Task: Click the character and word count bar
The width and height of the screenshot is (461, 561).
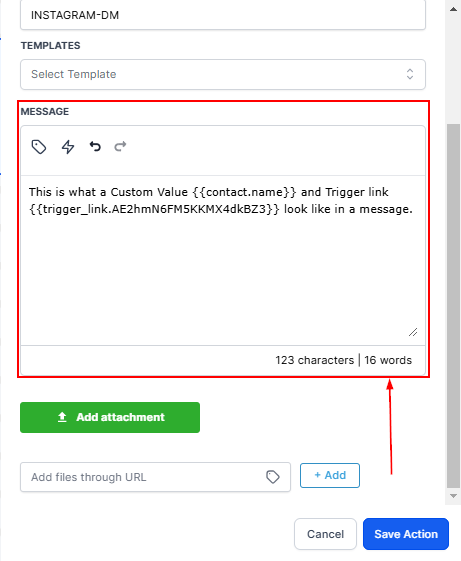Action: (x=223, y=360)
